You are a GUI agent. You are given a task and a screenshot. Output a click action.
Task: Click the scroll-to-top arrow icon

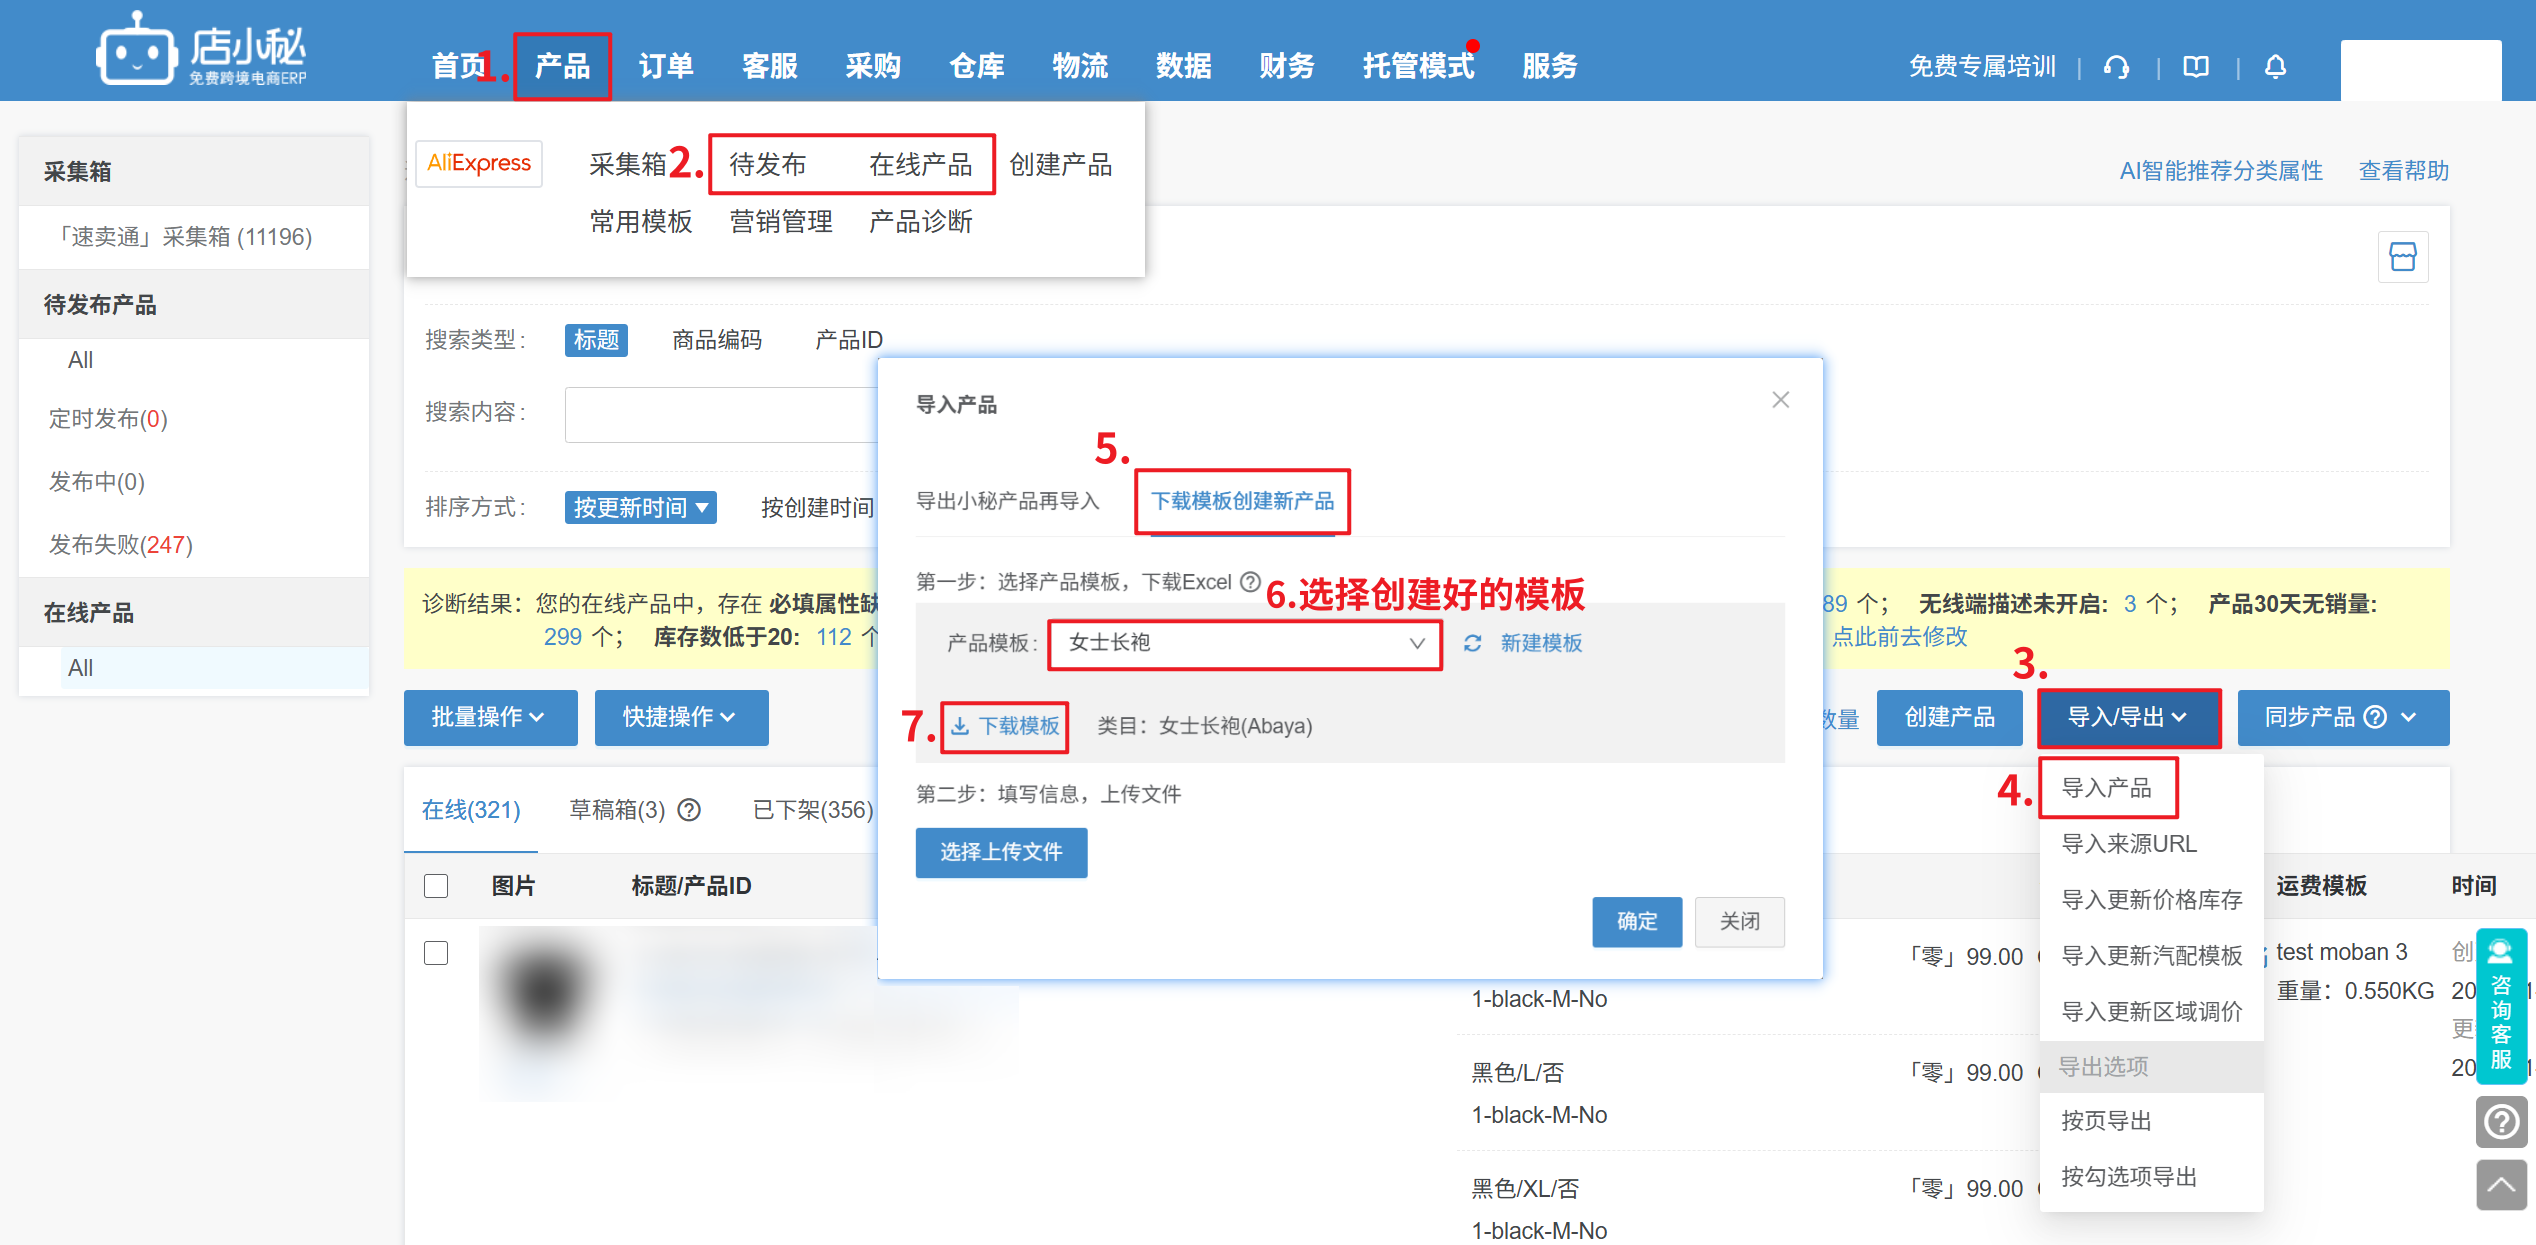tap(2501, 1185)
